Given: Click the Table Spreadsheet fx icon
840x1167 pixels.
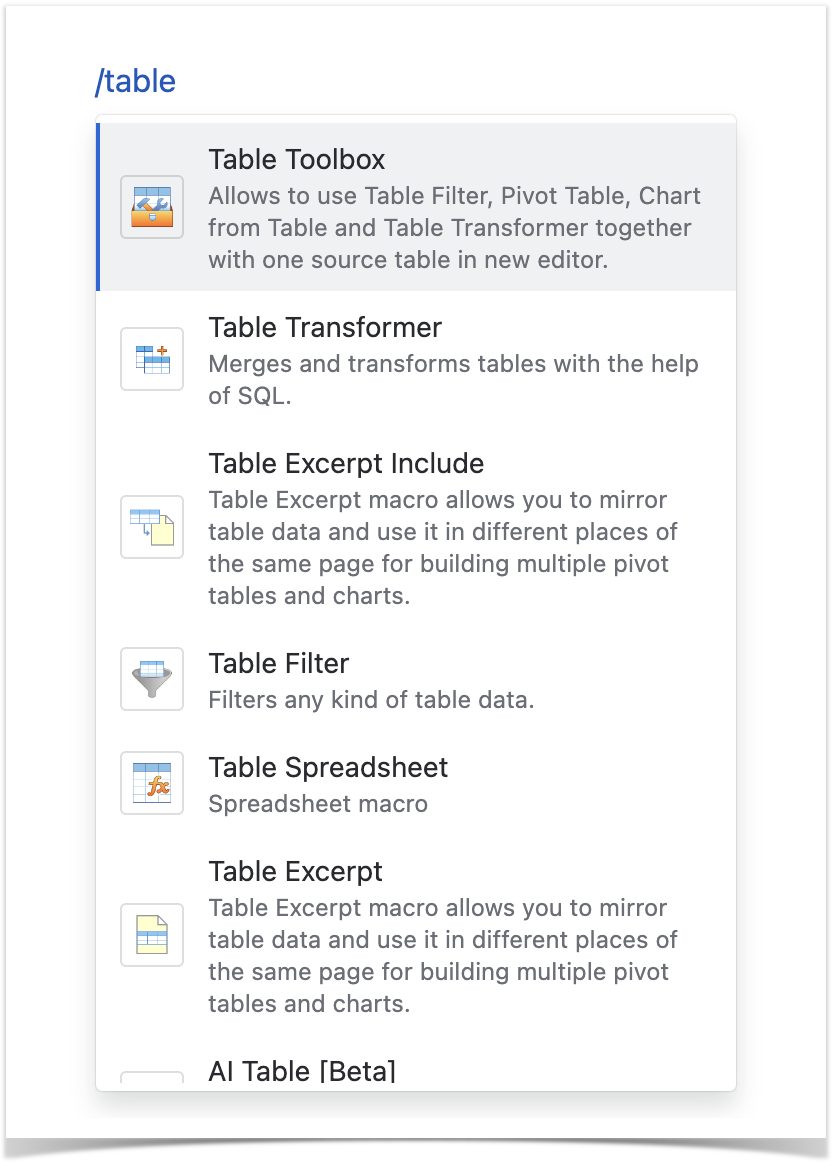Looking at the screenshot, I should (x=152, y=783).
